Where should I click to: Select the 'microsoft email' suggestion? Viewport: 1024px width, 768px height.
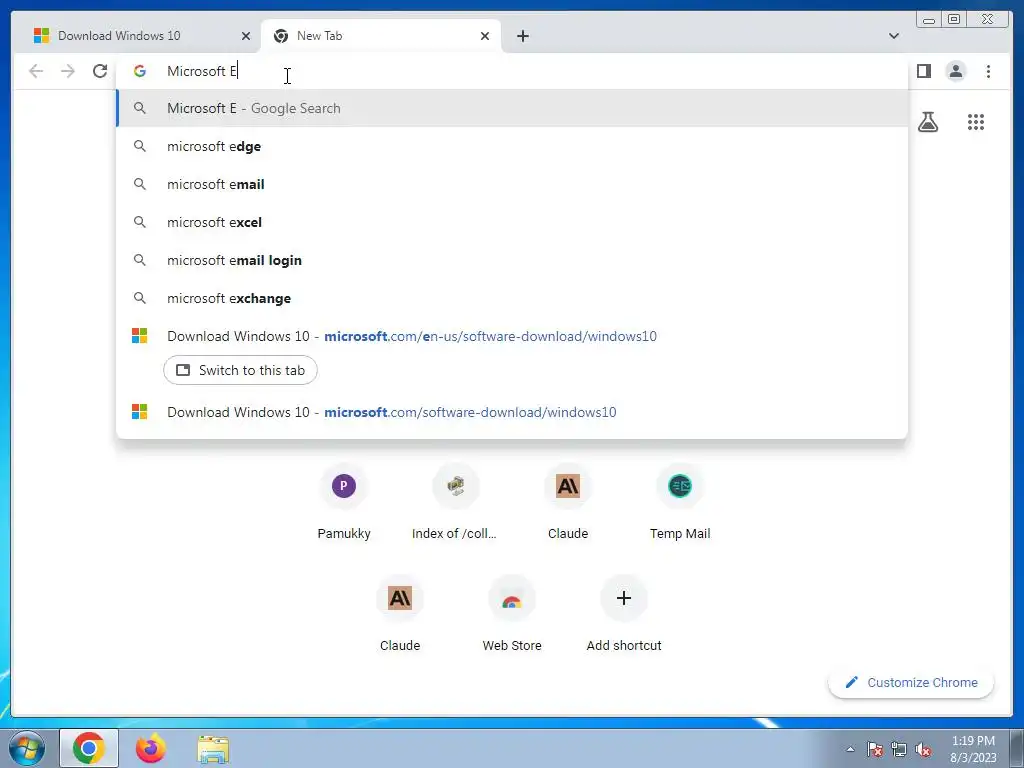tap(511, 184)
